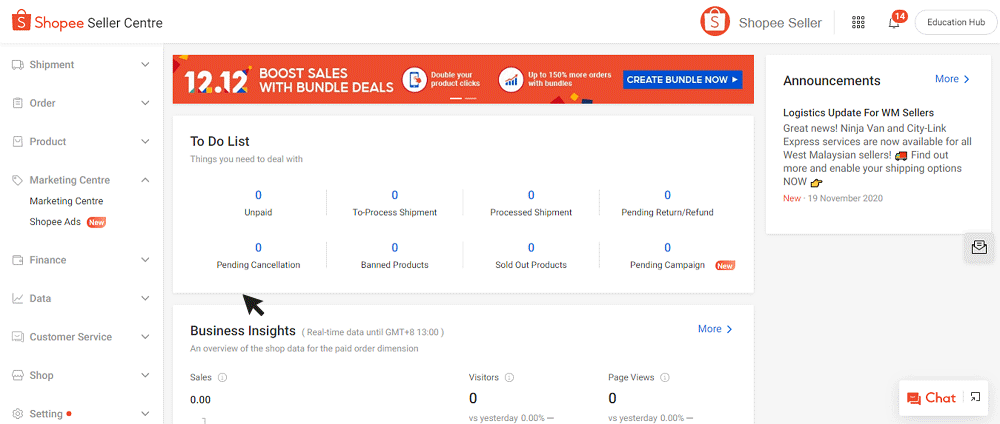
Task: Click the info icon next to Visitors
Action: click(x=509, y=378)
